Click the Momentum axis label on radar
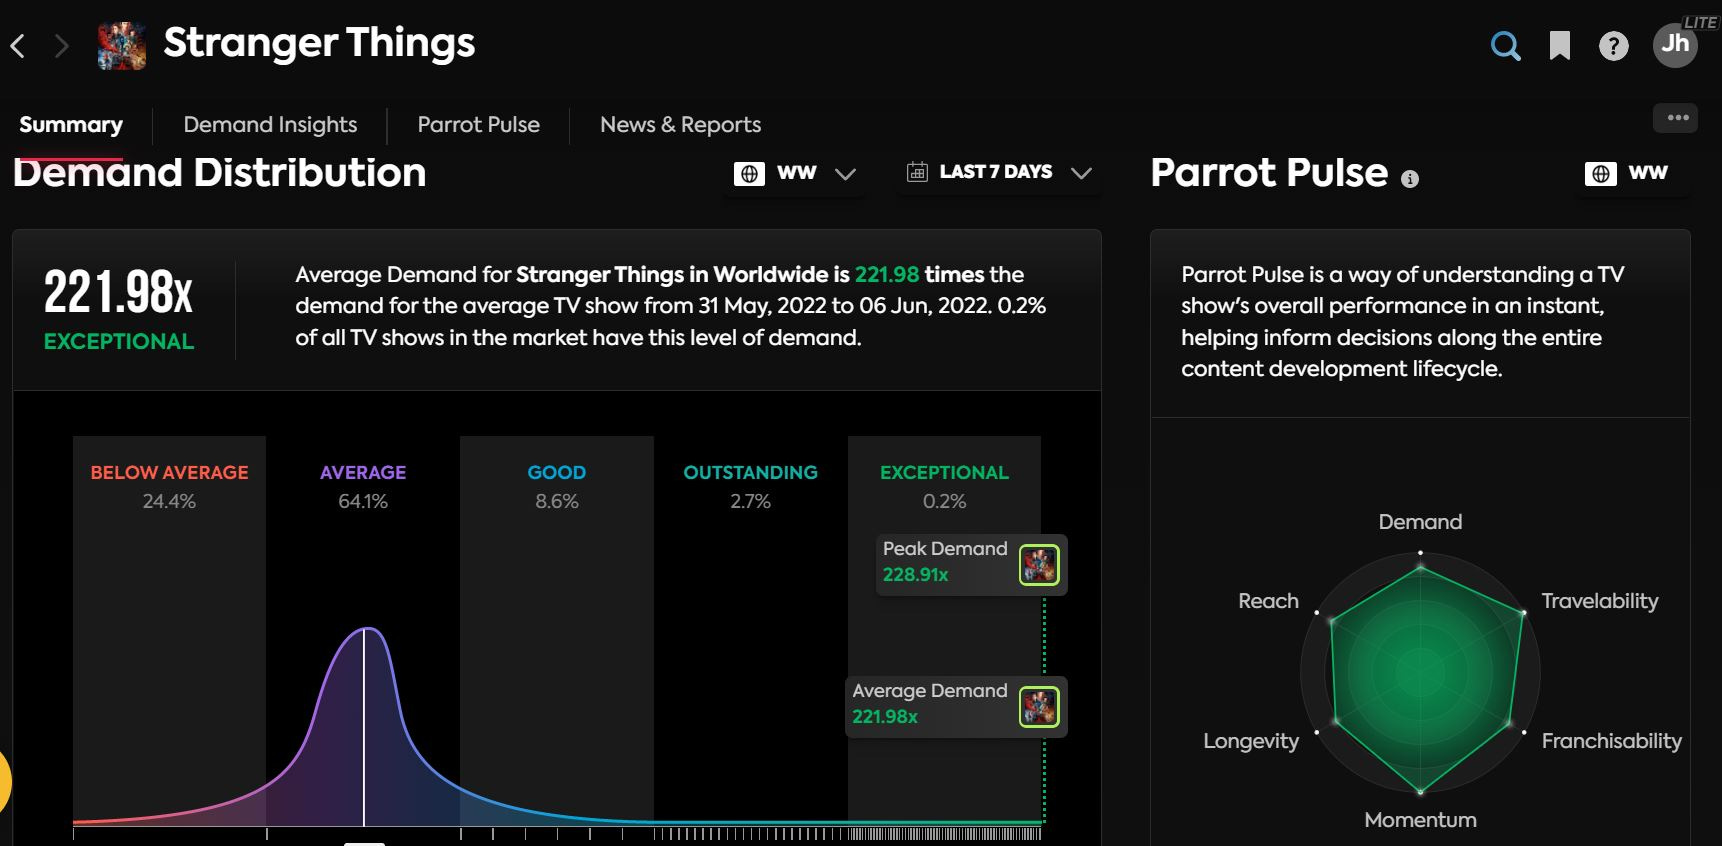 (1420, 820)
